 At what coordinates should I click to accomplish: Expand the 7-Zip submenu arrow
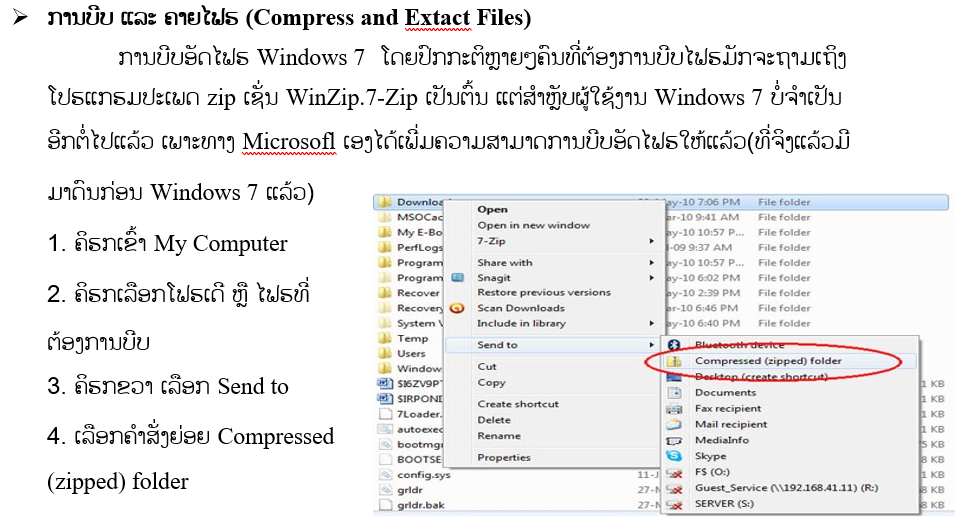coord(652,241)
